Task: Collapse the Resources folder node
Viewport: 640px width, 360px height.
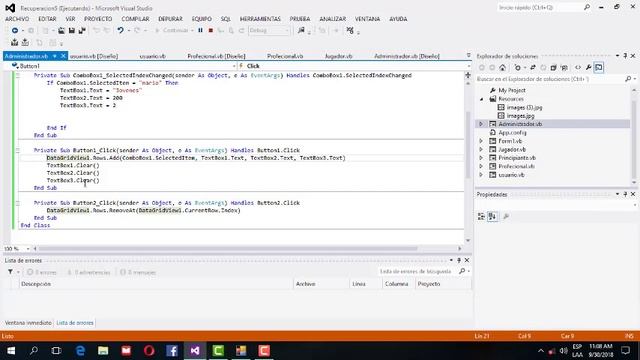Action: tap(482, 99)
